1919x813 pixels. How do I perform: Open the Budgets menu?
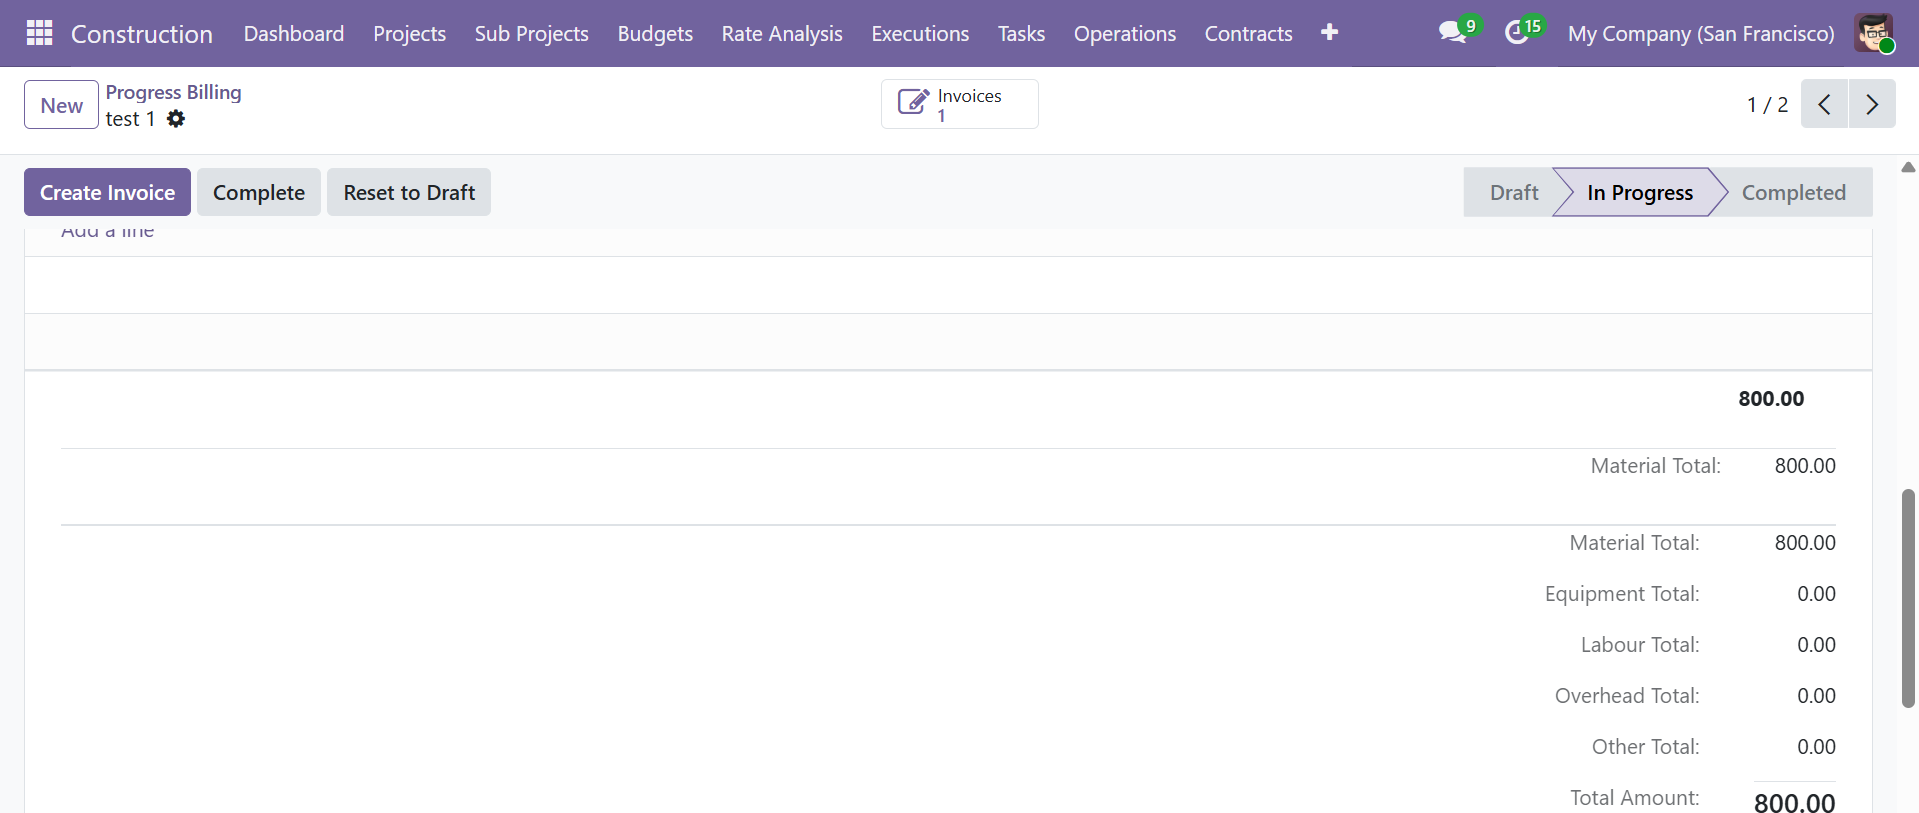point(655,34)
